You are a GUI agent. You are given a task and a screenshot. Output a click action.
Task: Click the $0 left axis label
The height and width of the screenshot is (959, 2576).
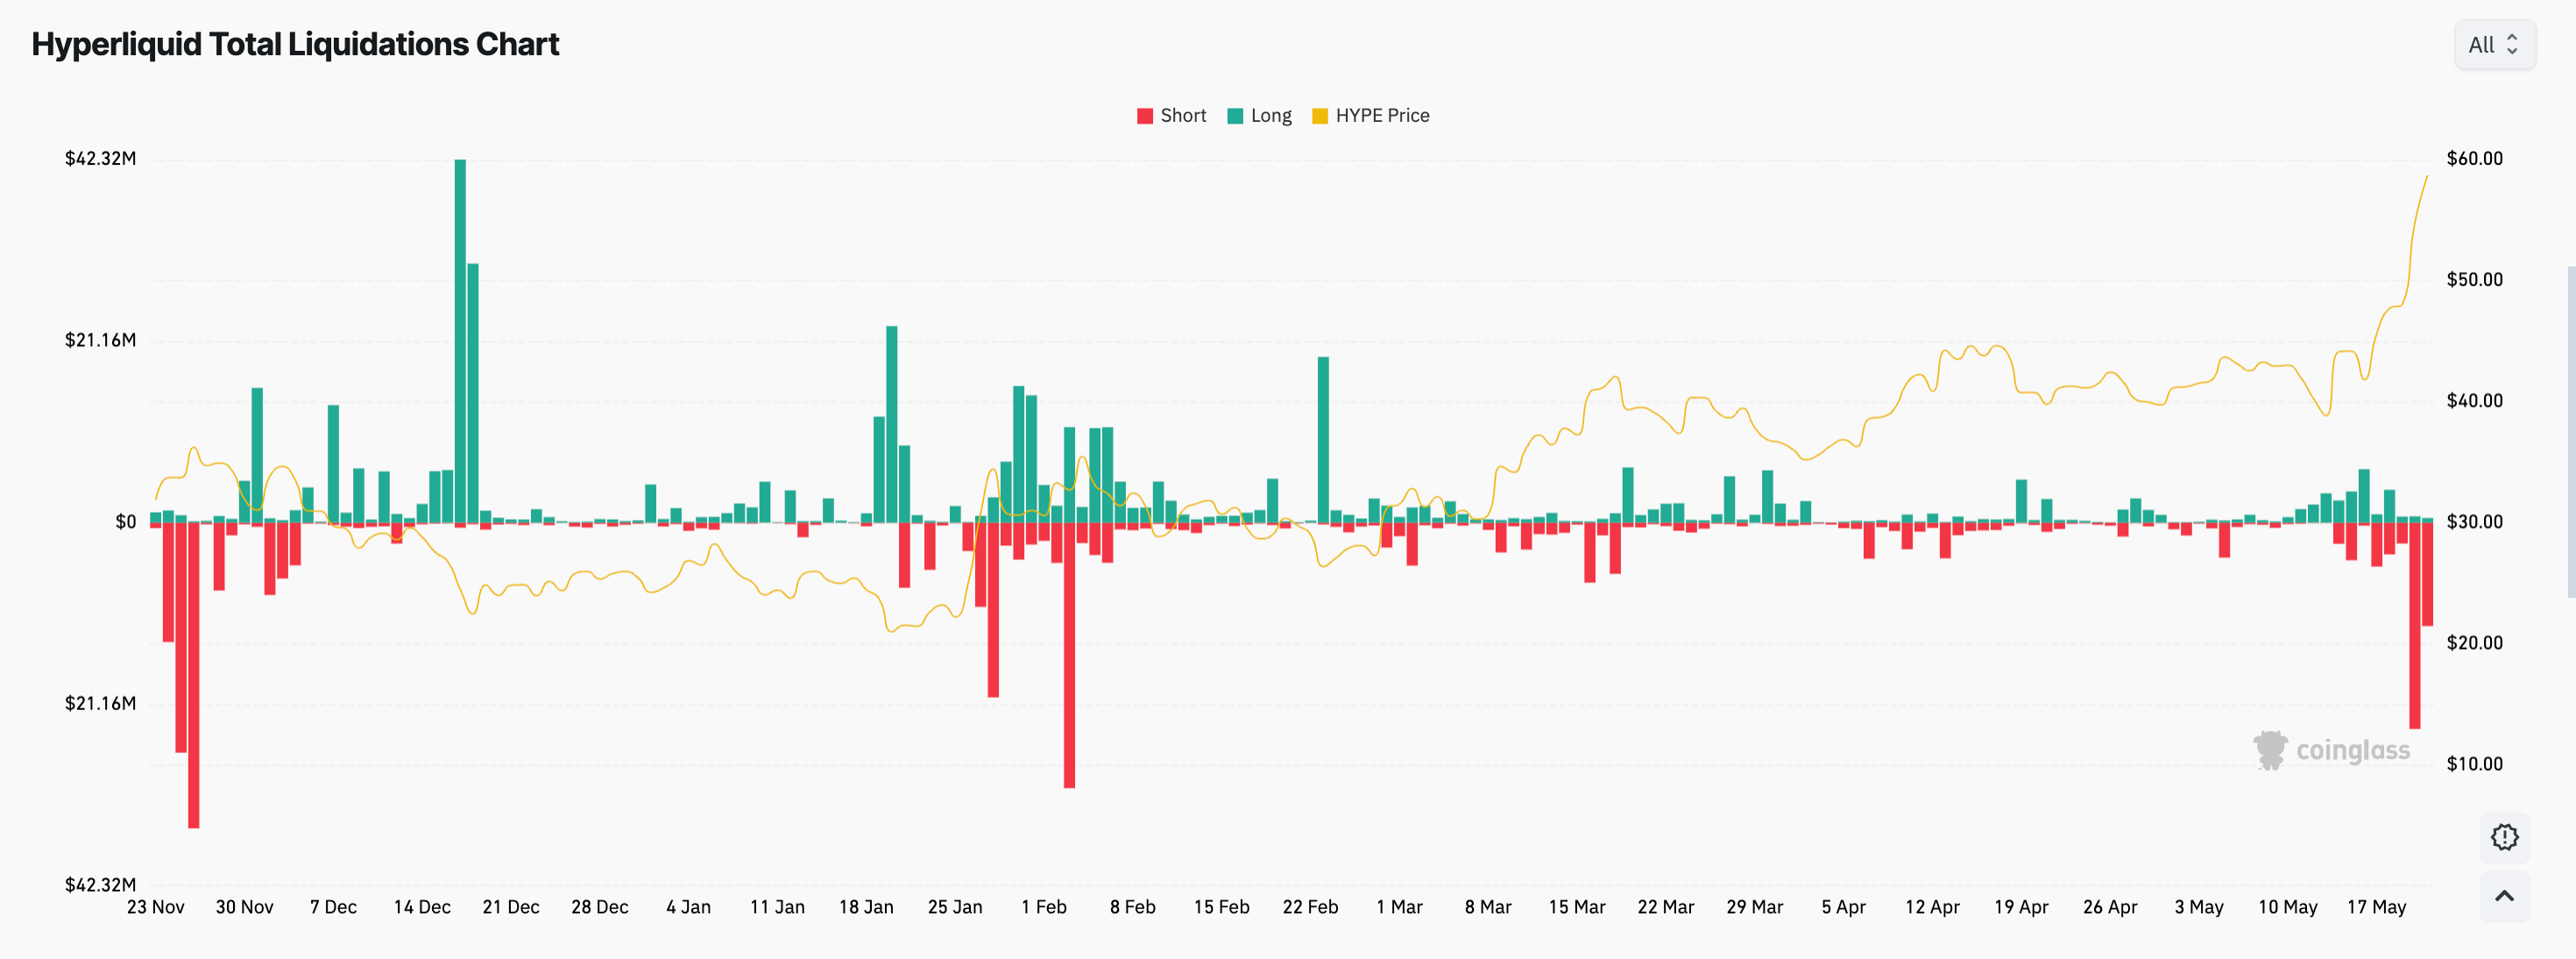click(126, 522)
